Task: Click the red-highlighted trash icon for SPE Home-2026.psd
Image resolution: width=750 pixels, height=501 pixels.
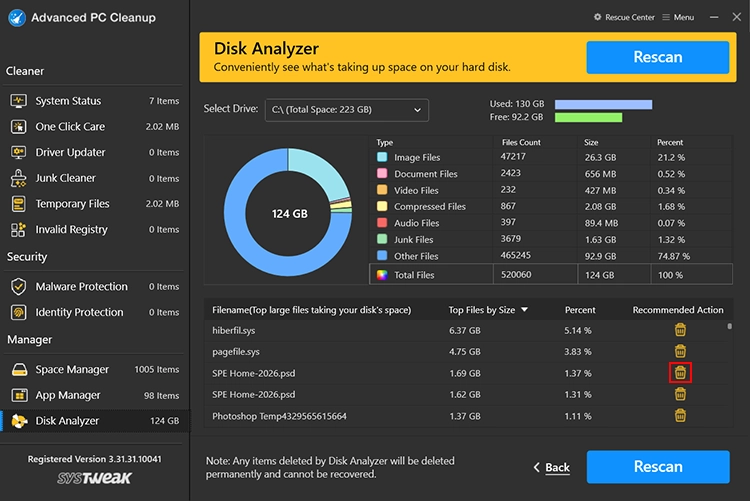Action: tap(680, 373)
